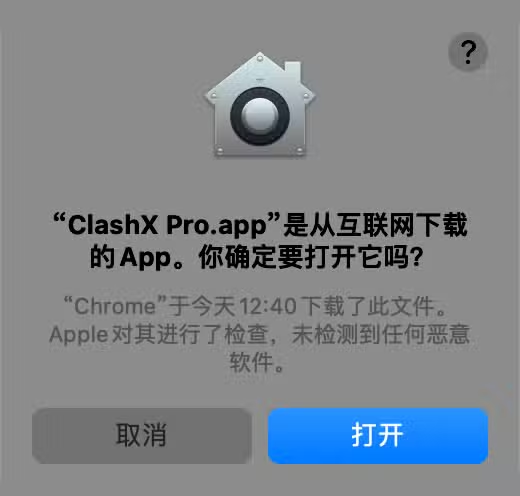
Task: Cancel opening with the 取消 button
Action: pyautogui.click(x=142, y=435)
